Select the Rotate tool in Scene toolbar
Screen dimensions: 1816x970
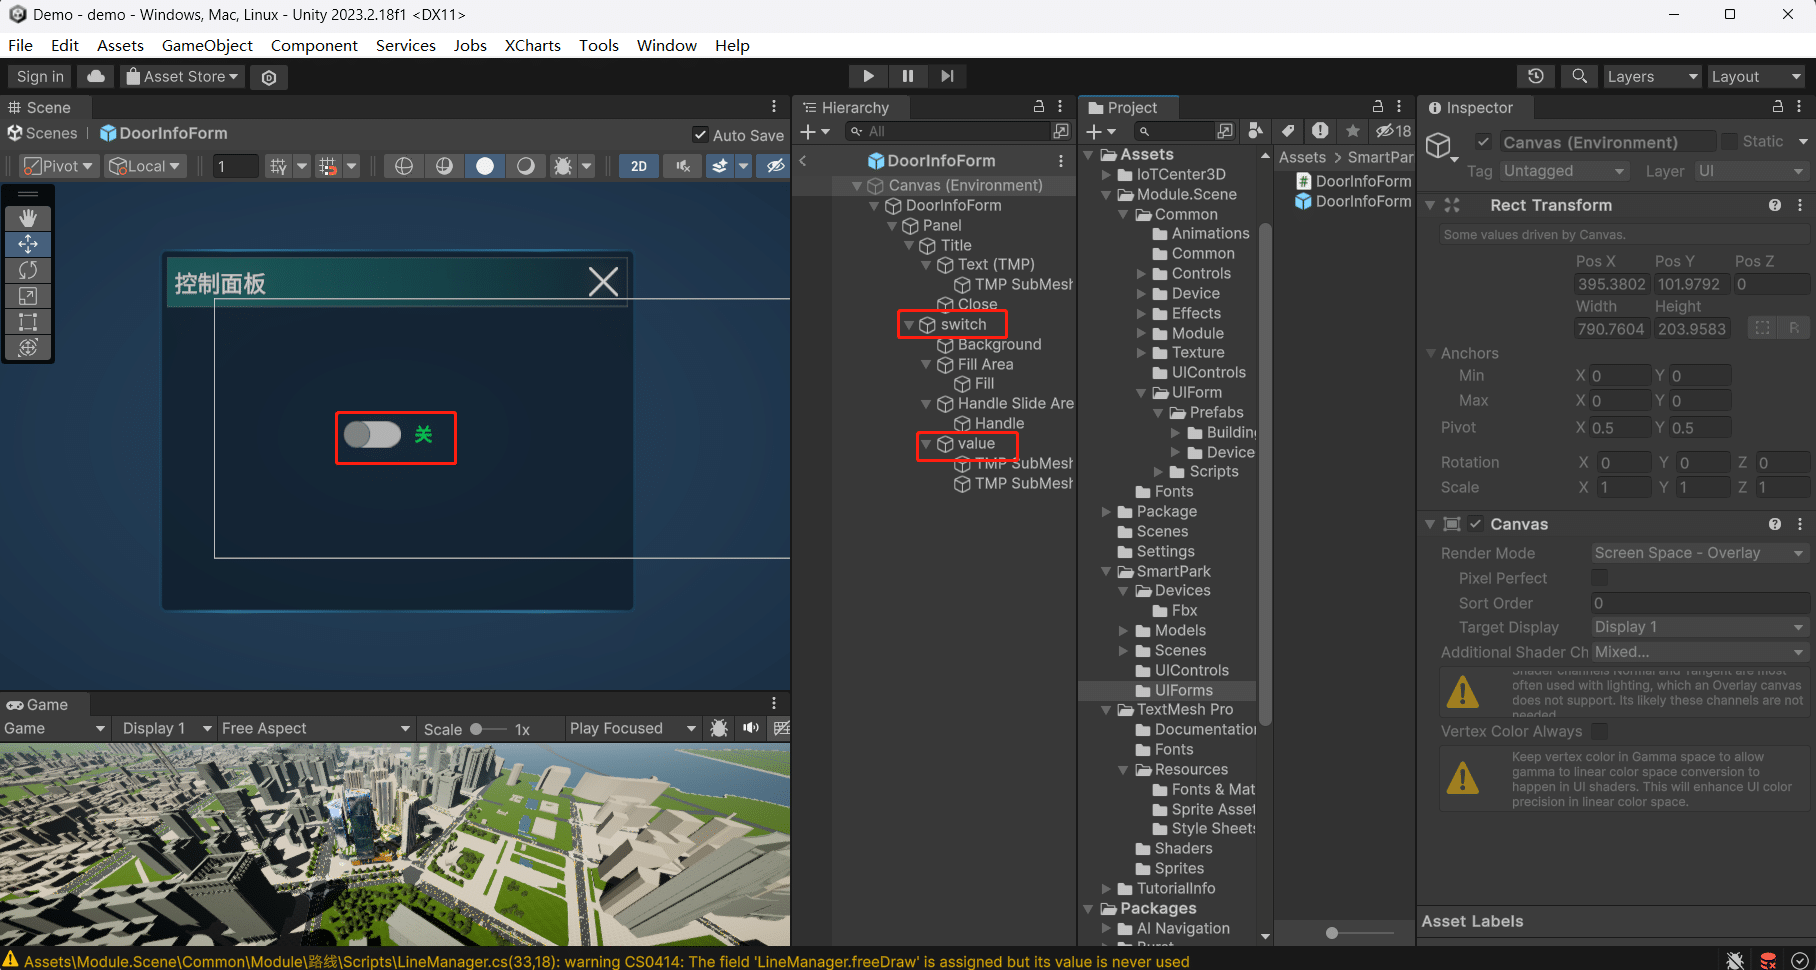point(28,270)
